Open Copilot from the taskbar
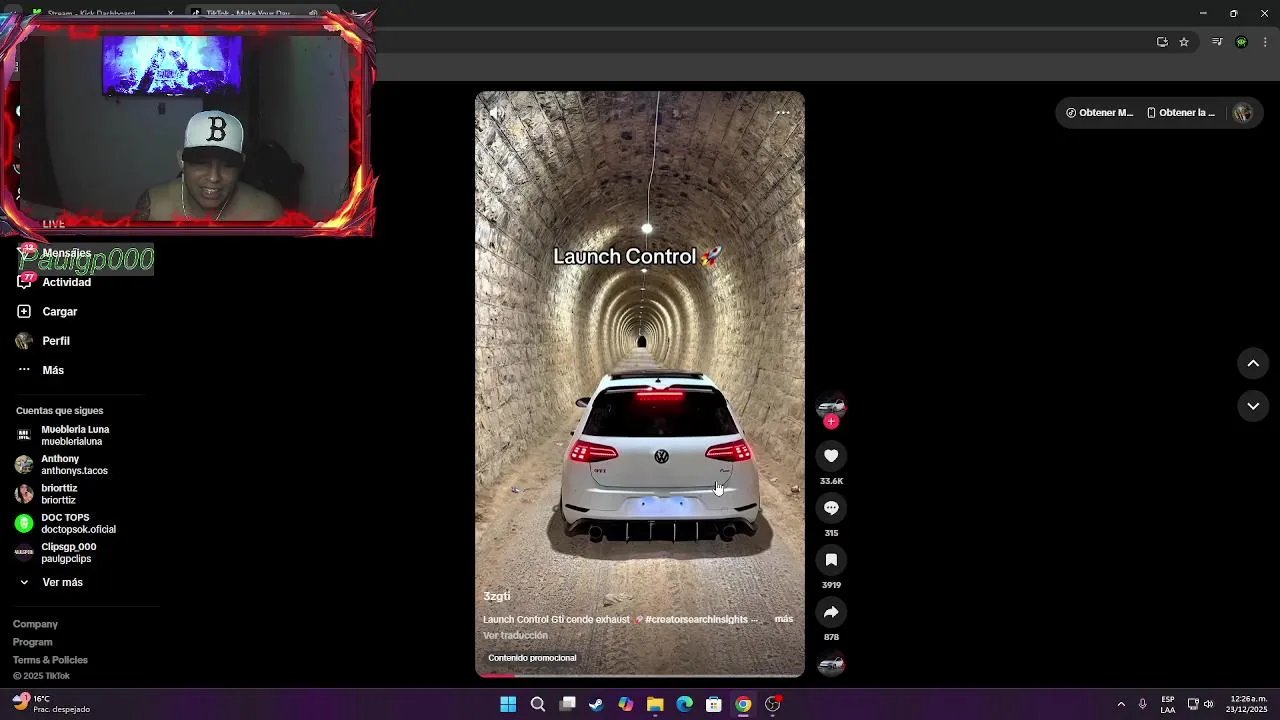 pos(626,704)
